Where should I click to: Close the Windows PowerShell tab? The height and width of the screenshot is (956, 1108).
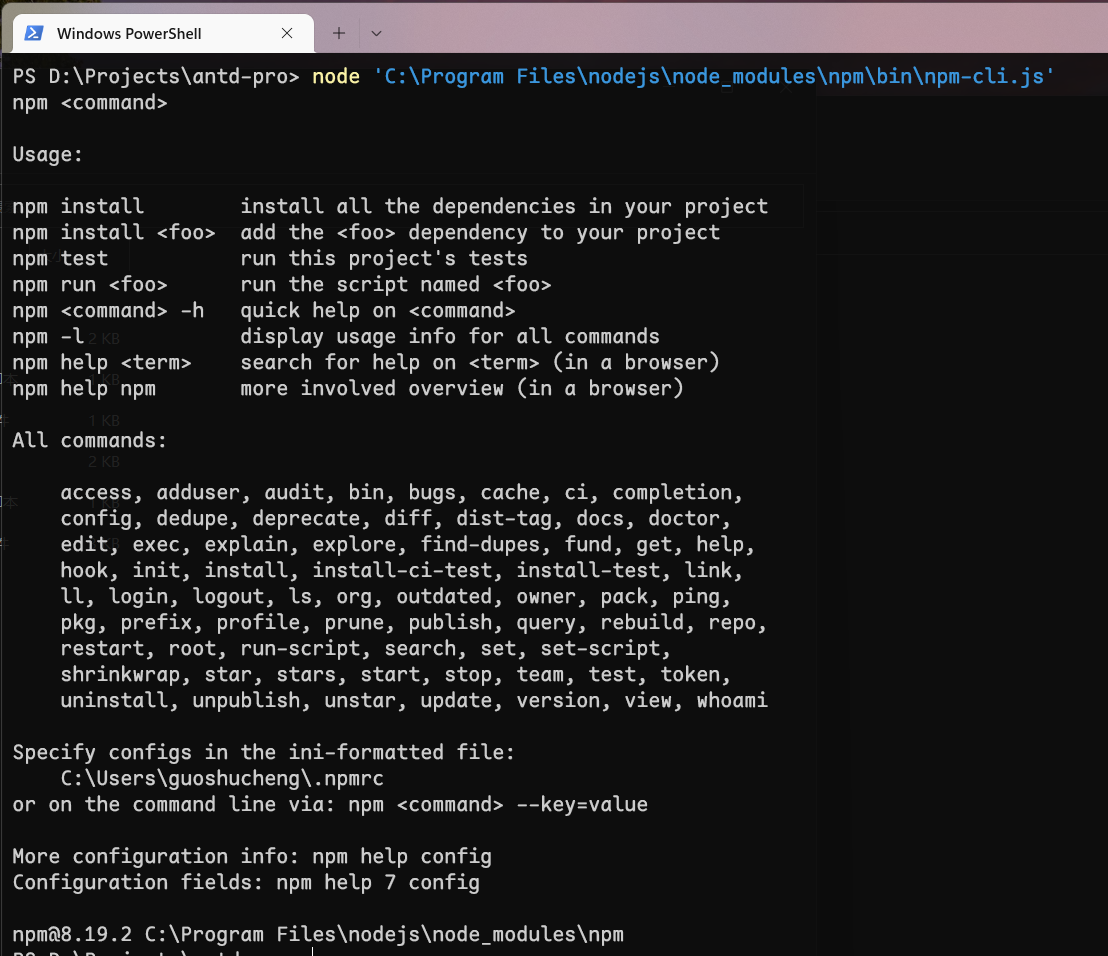[x=287, y=33]
